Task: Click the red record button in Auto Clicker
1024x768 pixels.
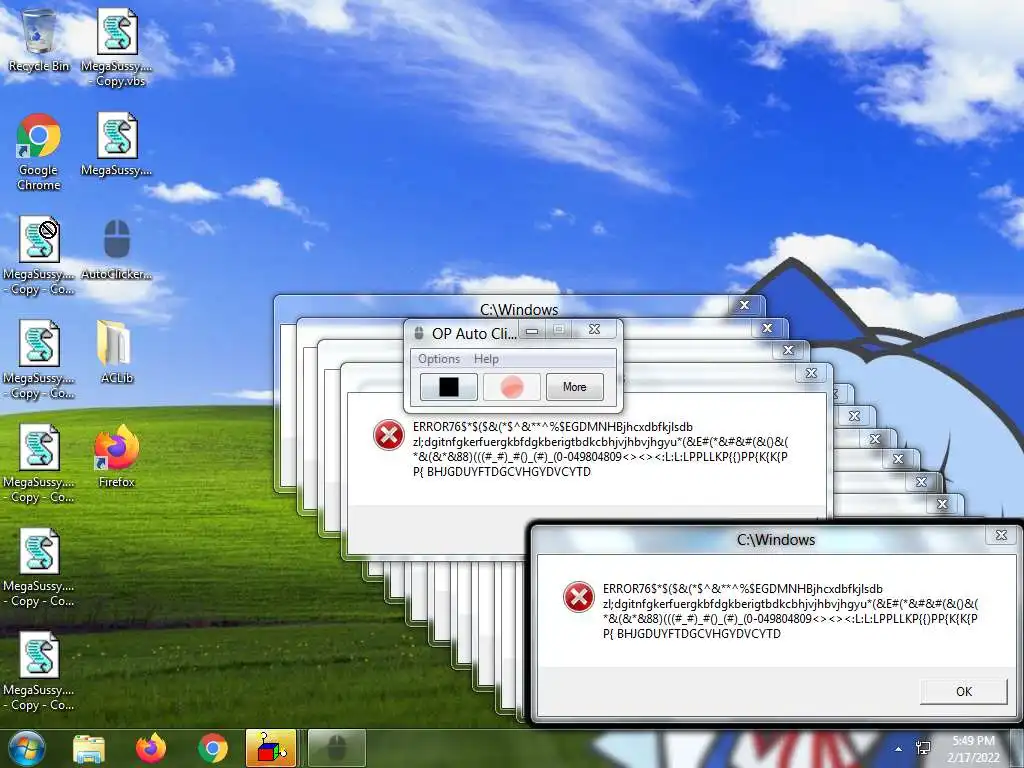Action: 511,387
